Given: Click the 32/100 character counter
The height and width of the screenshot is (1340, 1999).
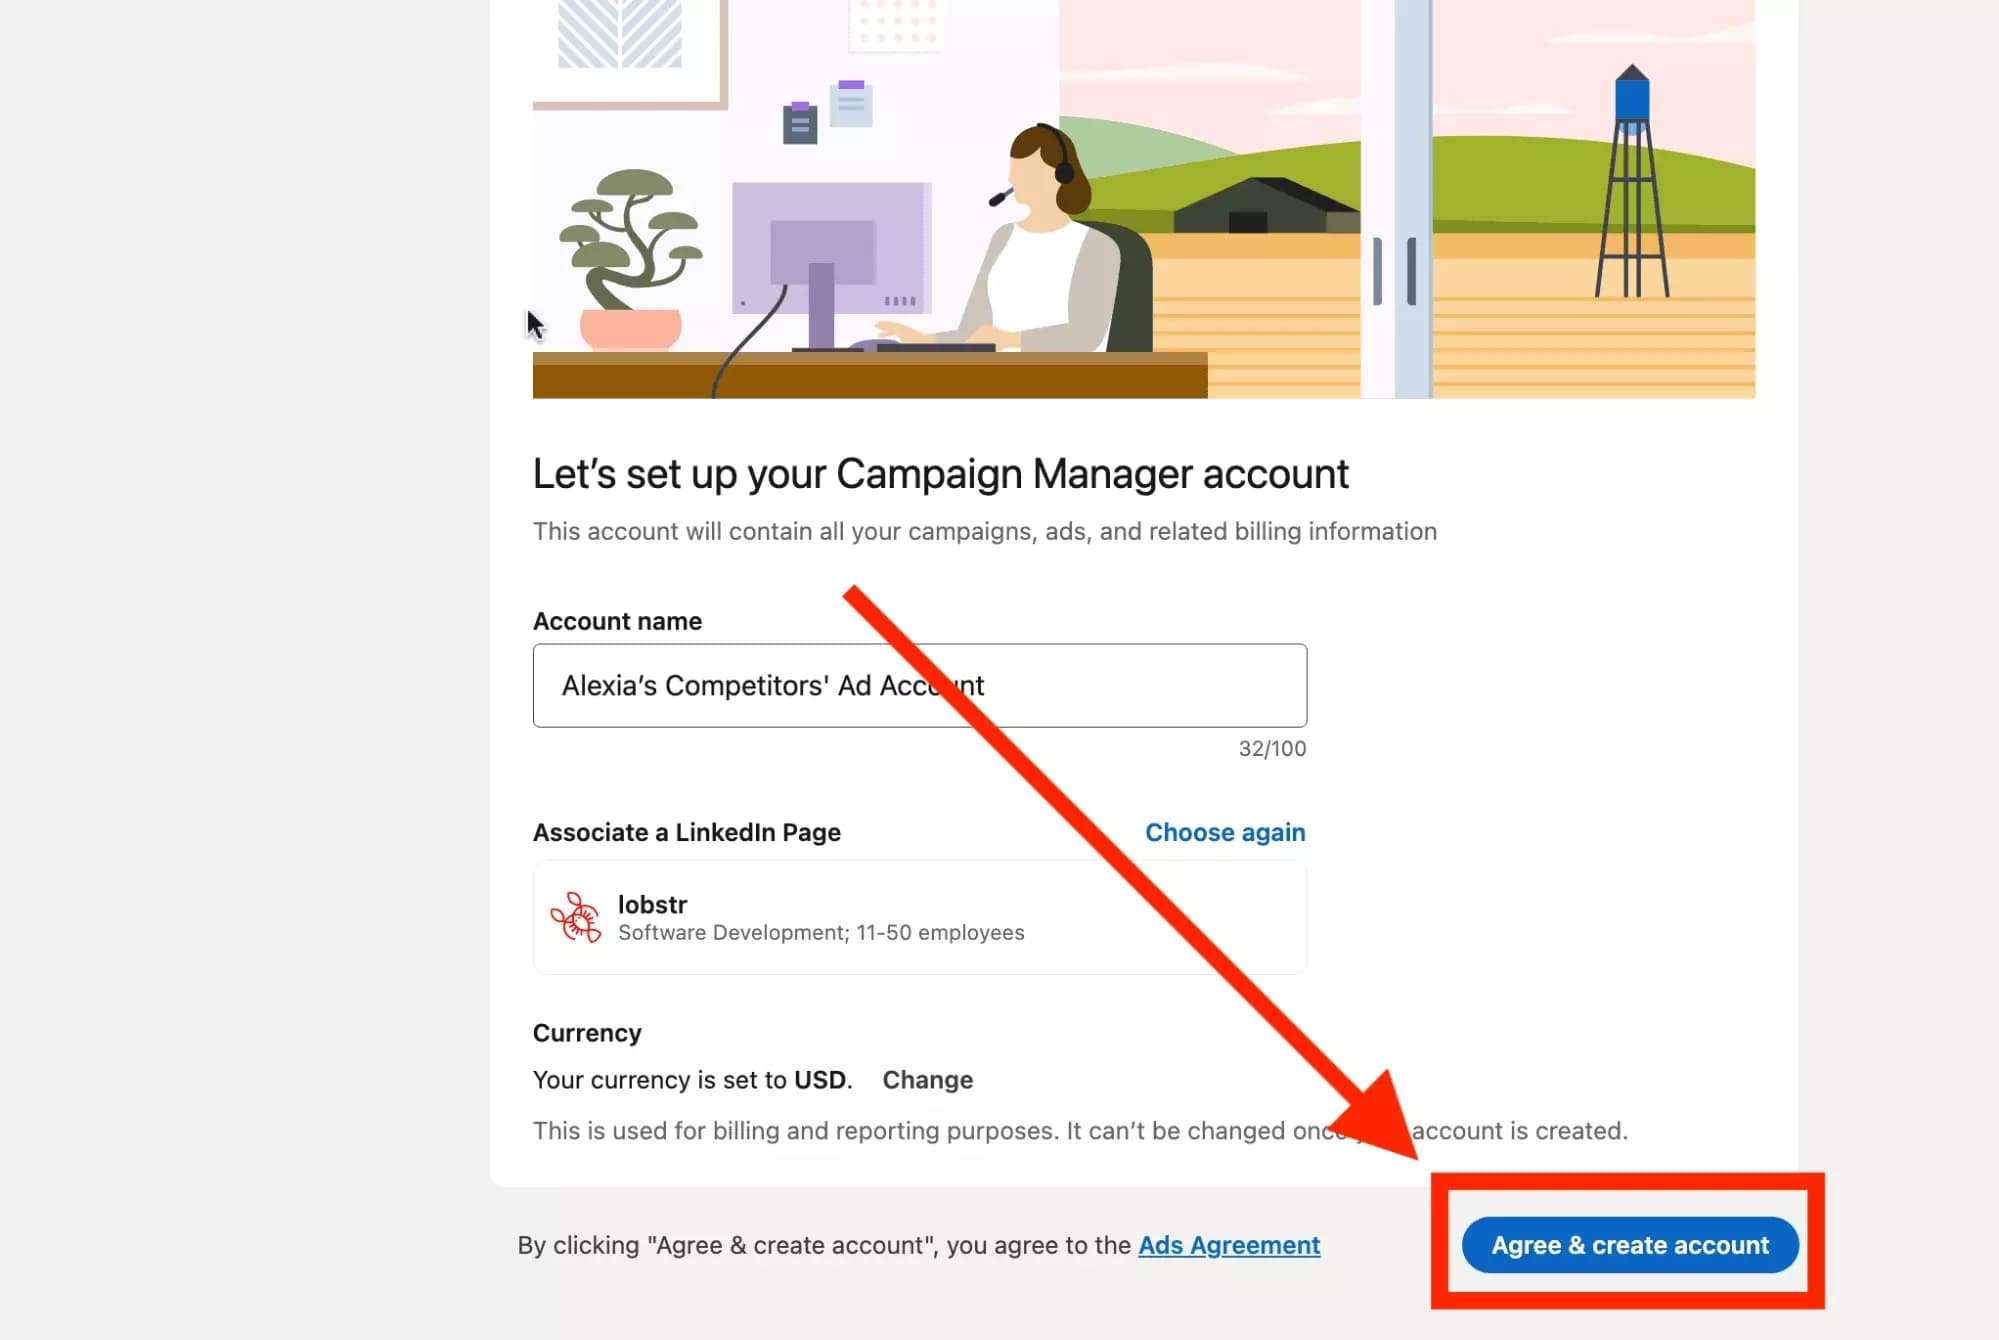Looking at the screenshot, I should pos(1269,748).
